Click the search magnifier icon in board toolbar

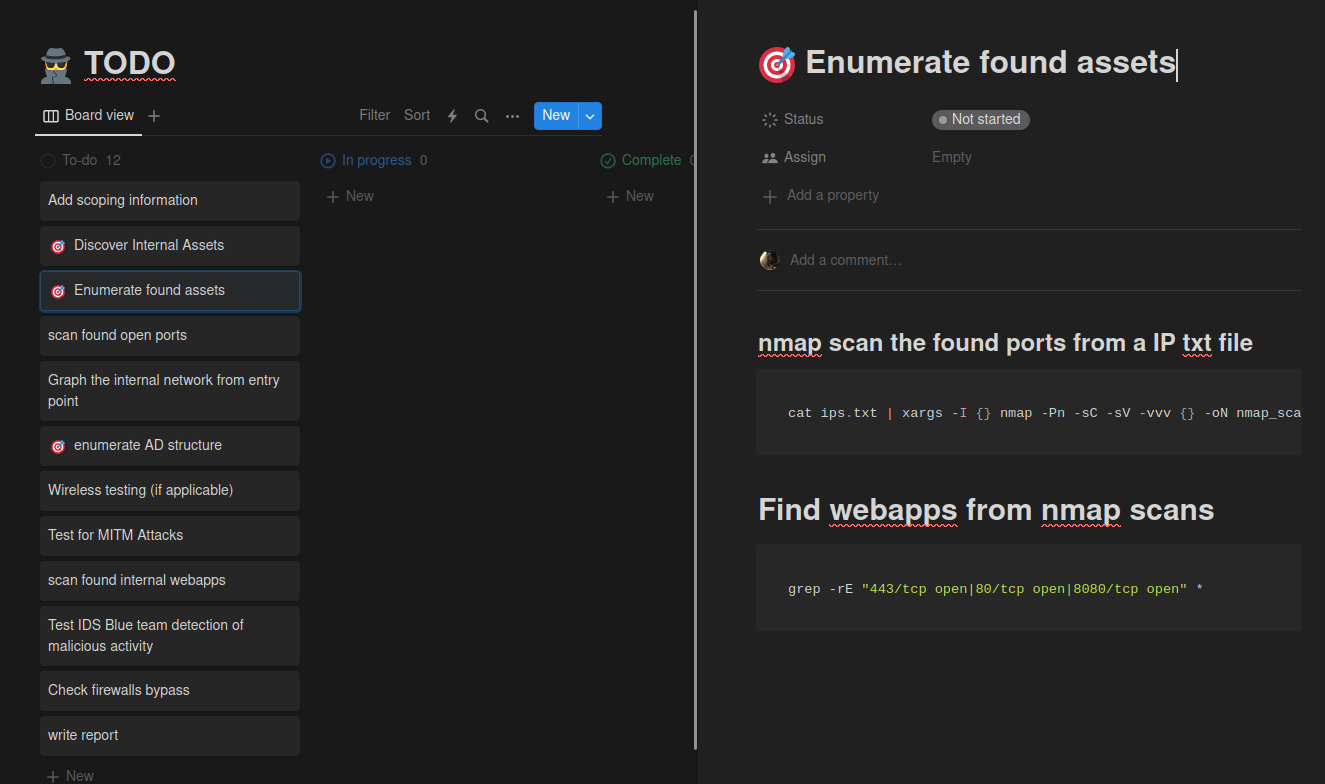(x=481, y=116)
